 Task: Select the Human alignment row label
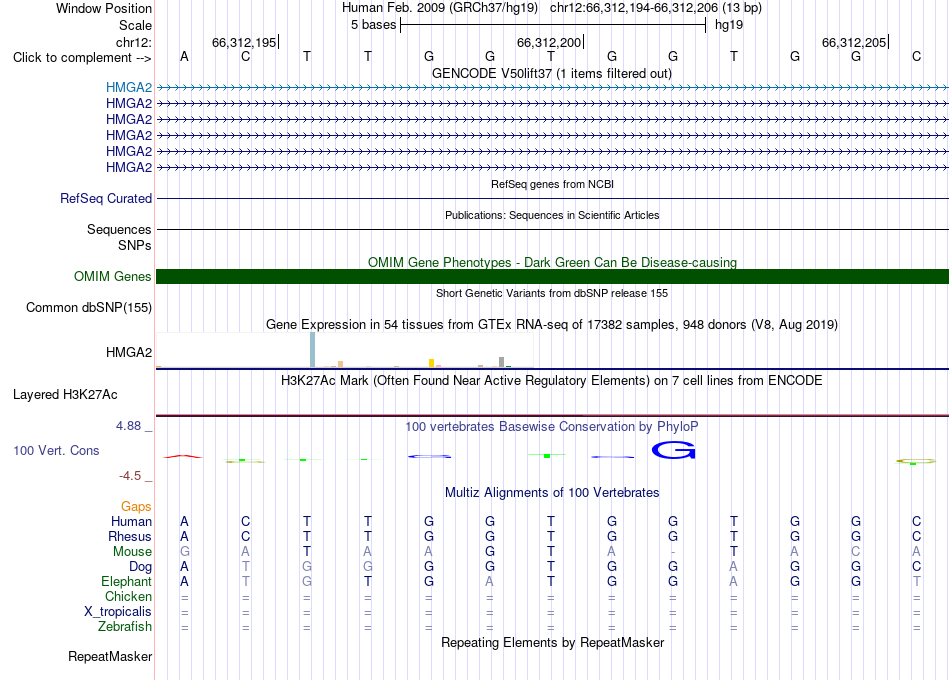pyautogui.click(x=131, y=521)
